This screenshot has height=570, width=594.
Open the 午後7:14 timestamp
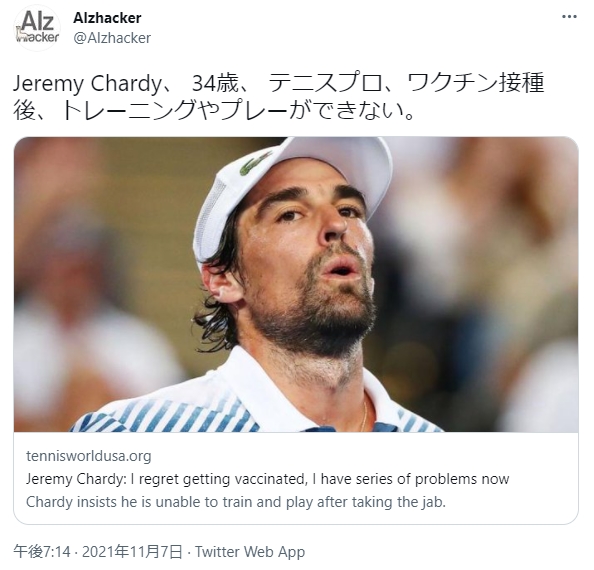click(42, 552)
